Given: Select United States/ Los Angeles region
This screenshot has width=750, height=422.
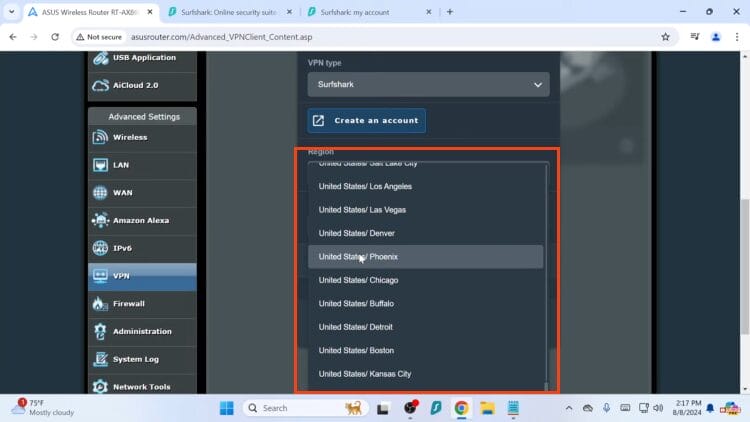Looking at the screenshot, I should pyautogui.click(x=425, y=186).
